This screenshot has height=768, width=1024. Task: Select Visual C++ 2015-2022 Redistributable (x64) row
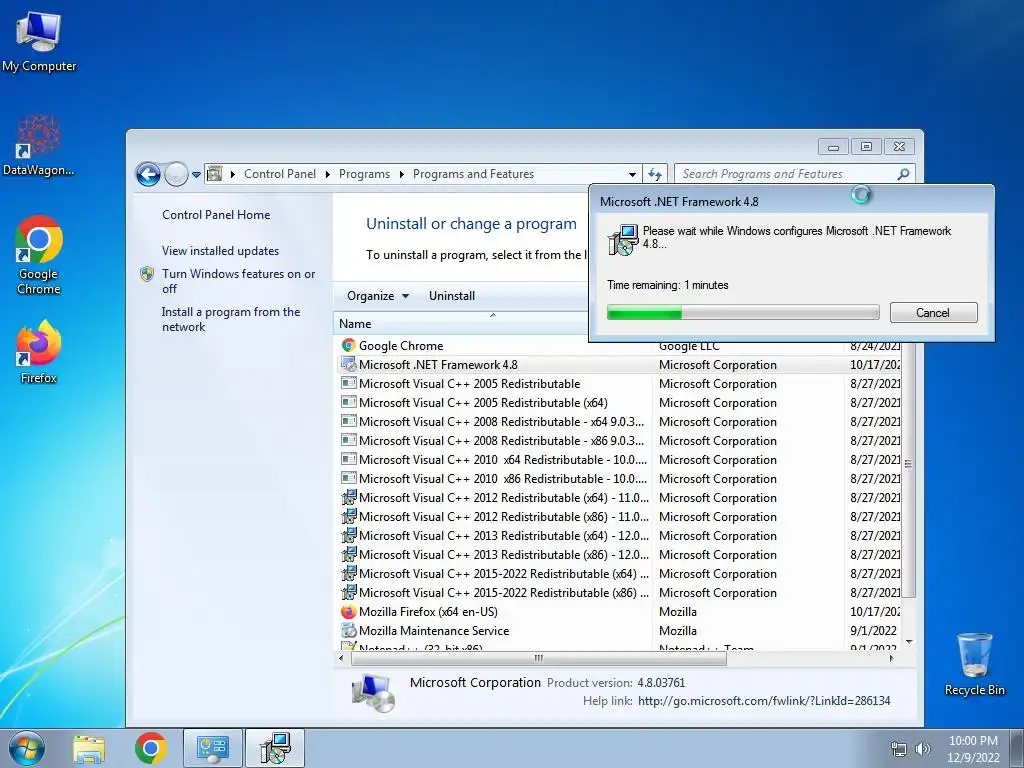619,573
